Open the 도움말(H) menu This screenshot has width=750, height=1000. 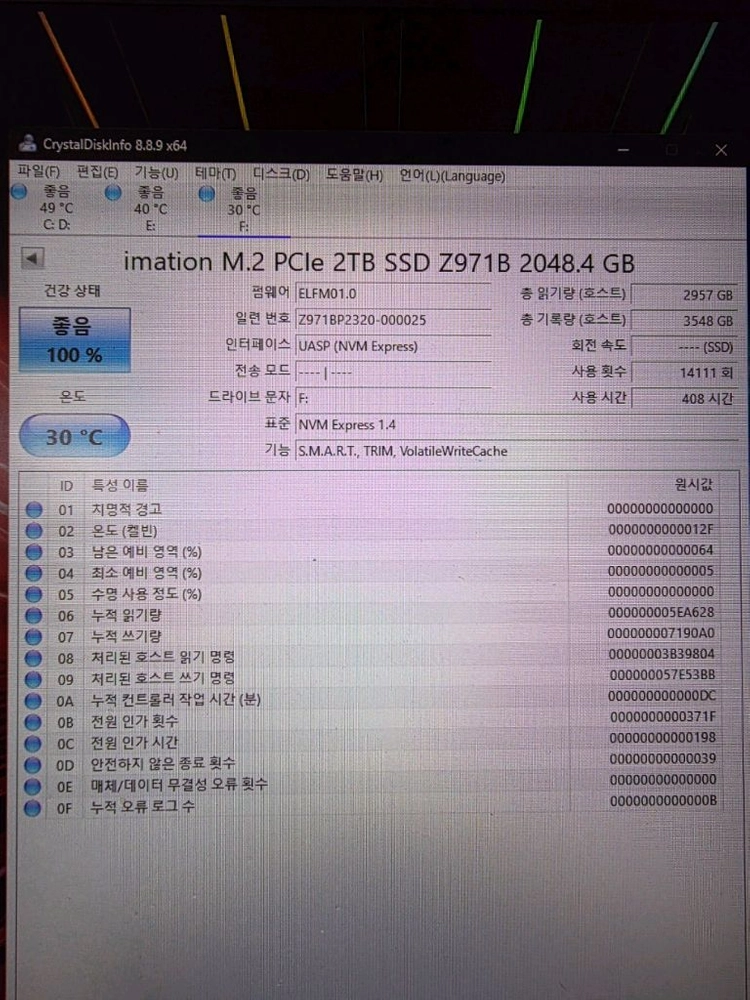(x=355, y=175)
